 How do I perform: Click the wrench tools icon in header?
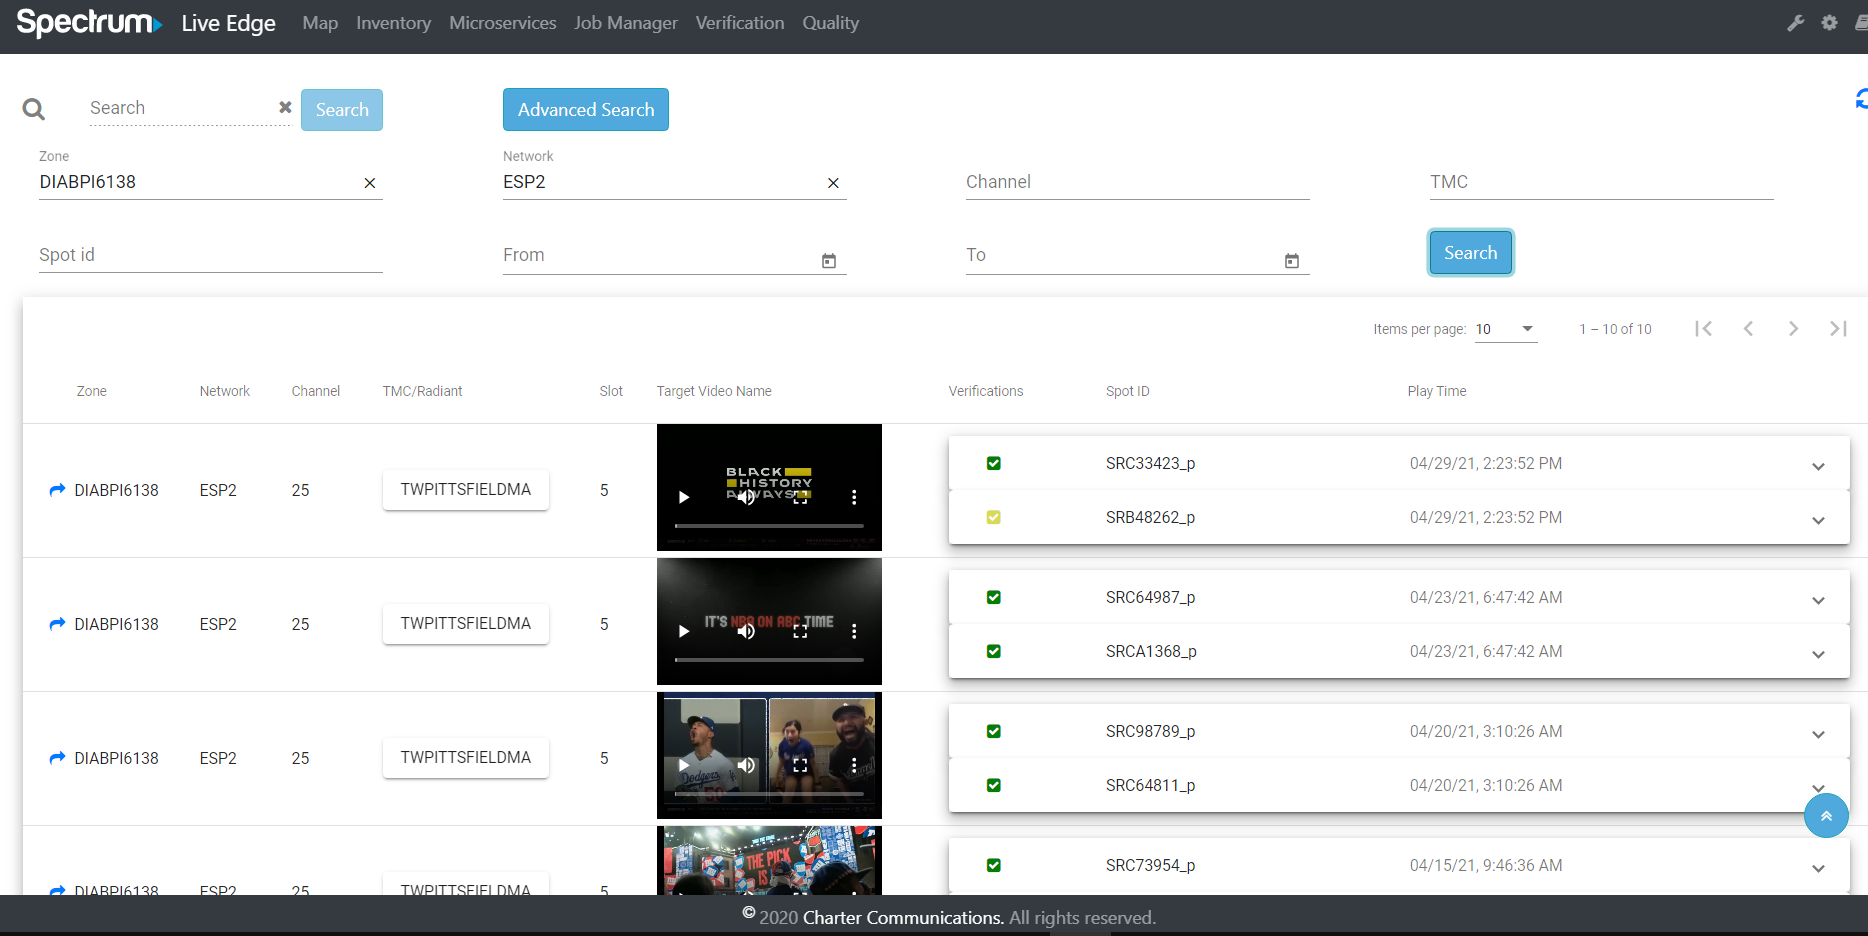pos(1796,23)
